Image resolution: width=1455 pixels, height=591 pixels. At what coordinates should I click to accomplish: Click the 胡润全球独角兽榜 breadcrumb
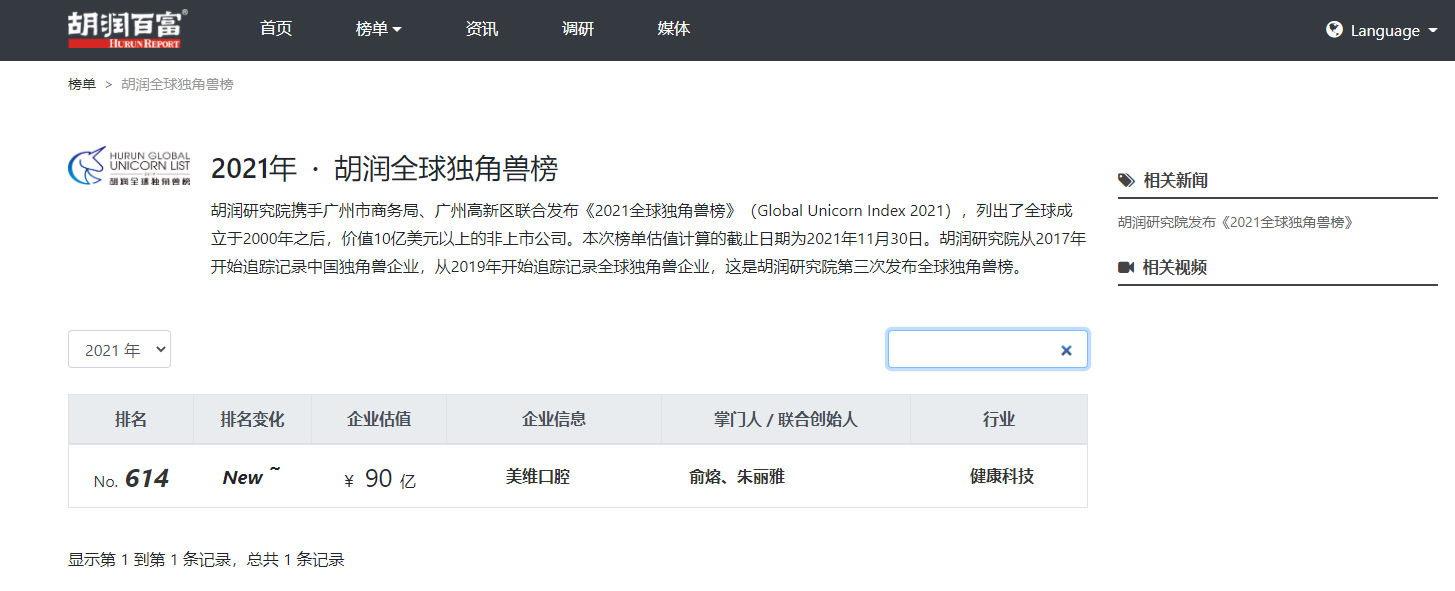point(177,85)
